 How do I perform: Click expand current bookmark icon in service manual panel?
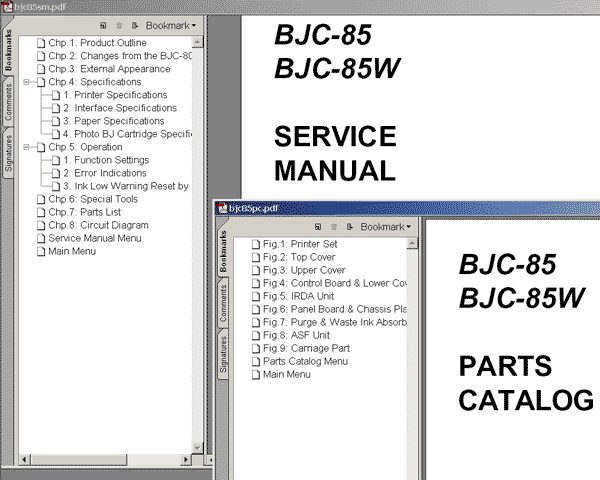click(x=134, y=25)
